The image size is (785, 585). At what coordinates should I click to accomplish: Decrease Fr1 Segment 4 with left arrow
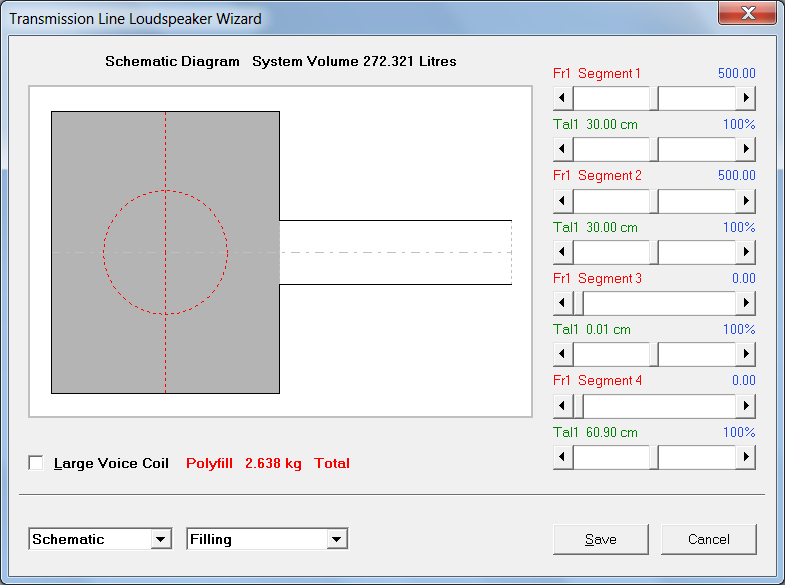click(563, 406)
